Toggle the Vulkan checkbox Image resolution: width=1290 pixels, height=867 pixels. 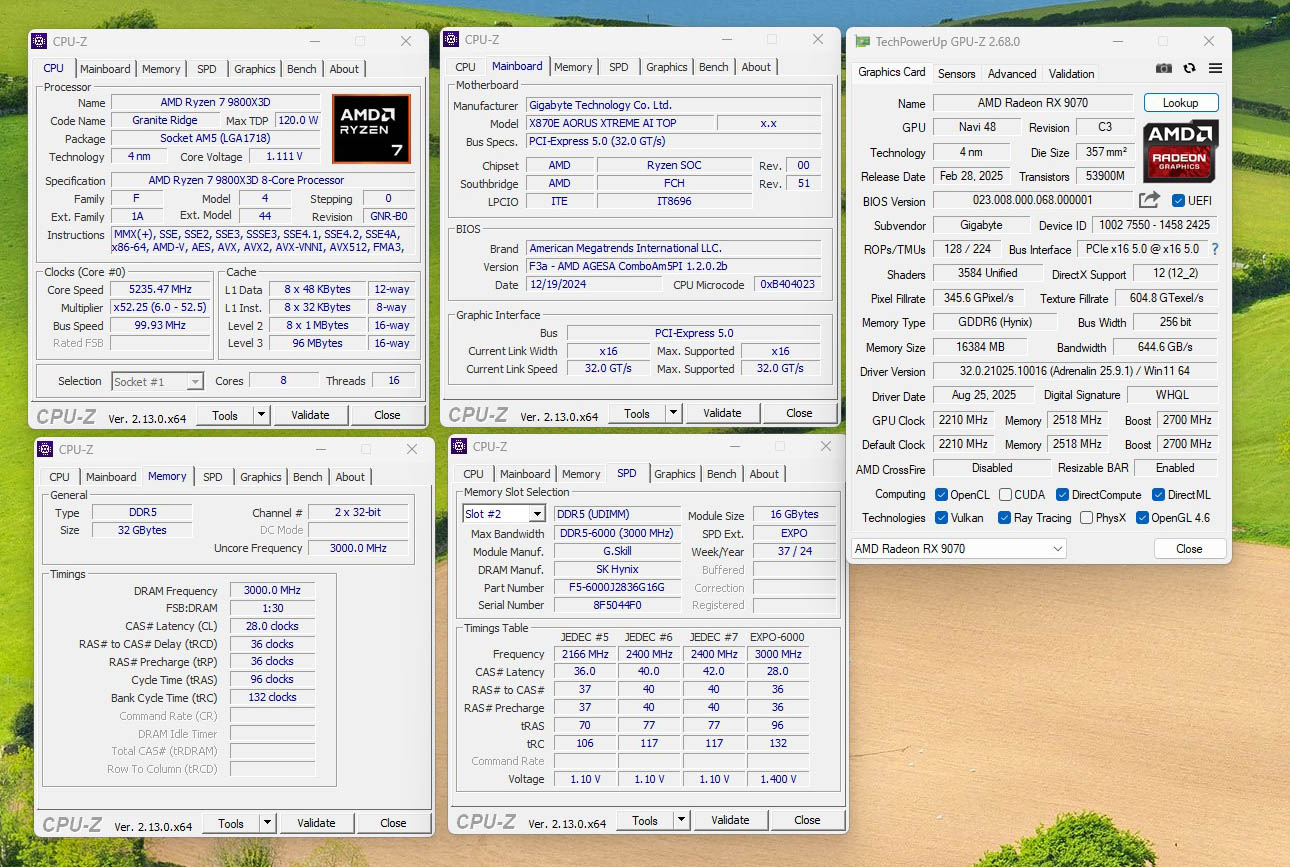(941, 518)
